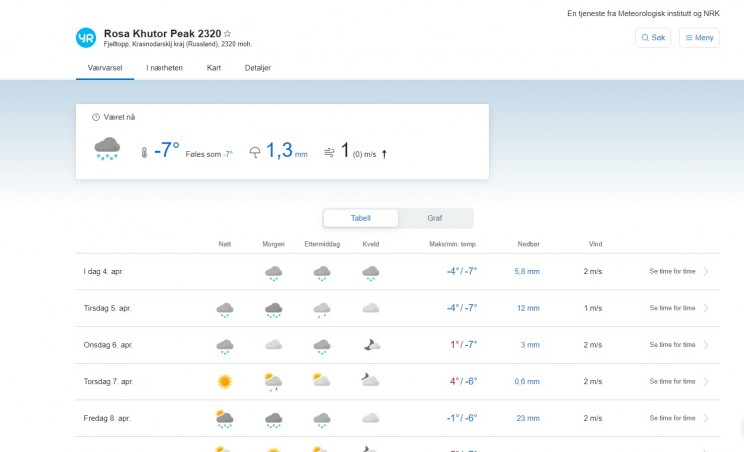
Task: Click Fredag 8. apr. evening cloud icon
Action: [x=371, y=418]
